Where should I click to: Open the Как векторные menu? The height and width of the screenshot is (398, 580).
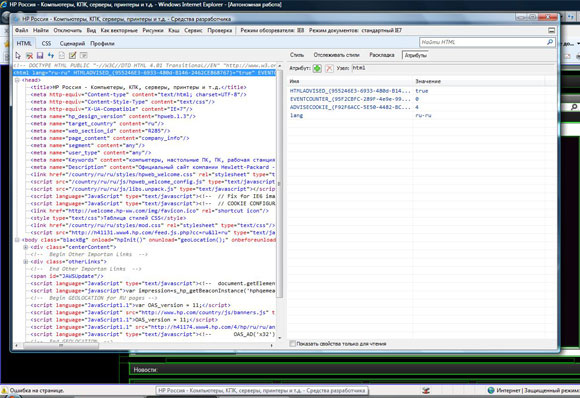click(119, 30)
